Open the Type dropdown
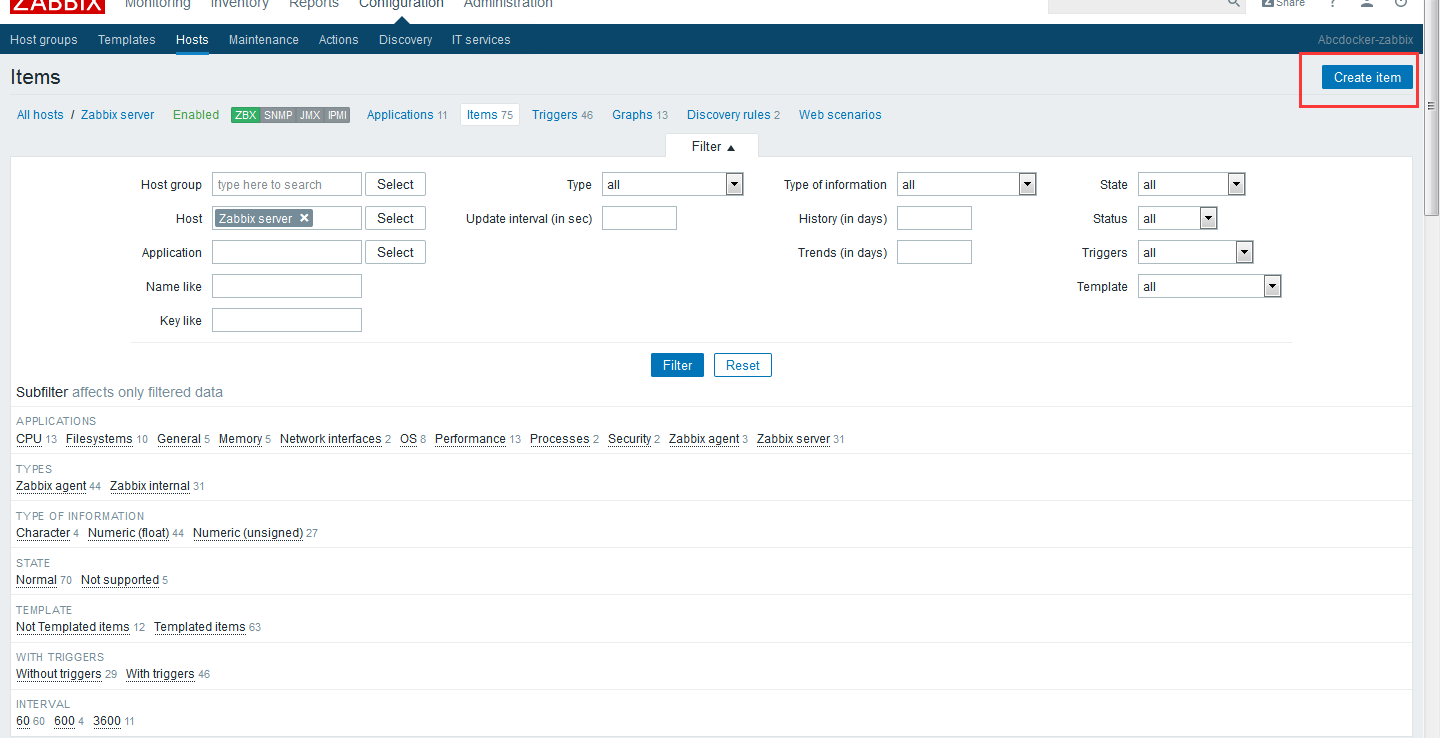The height and width of the screenshot is (738, 1440). coord(673,184)
